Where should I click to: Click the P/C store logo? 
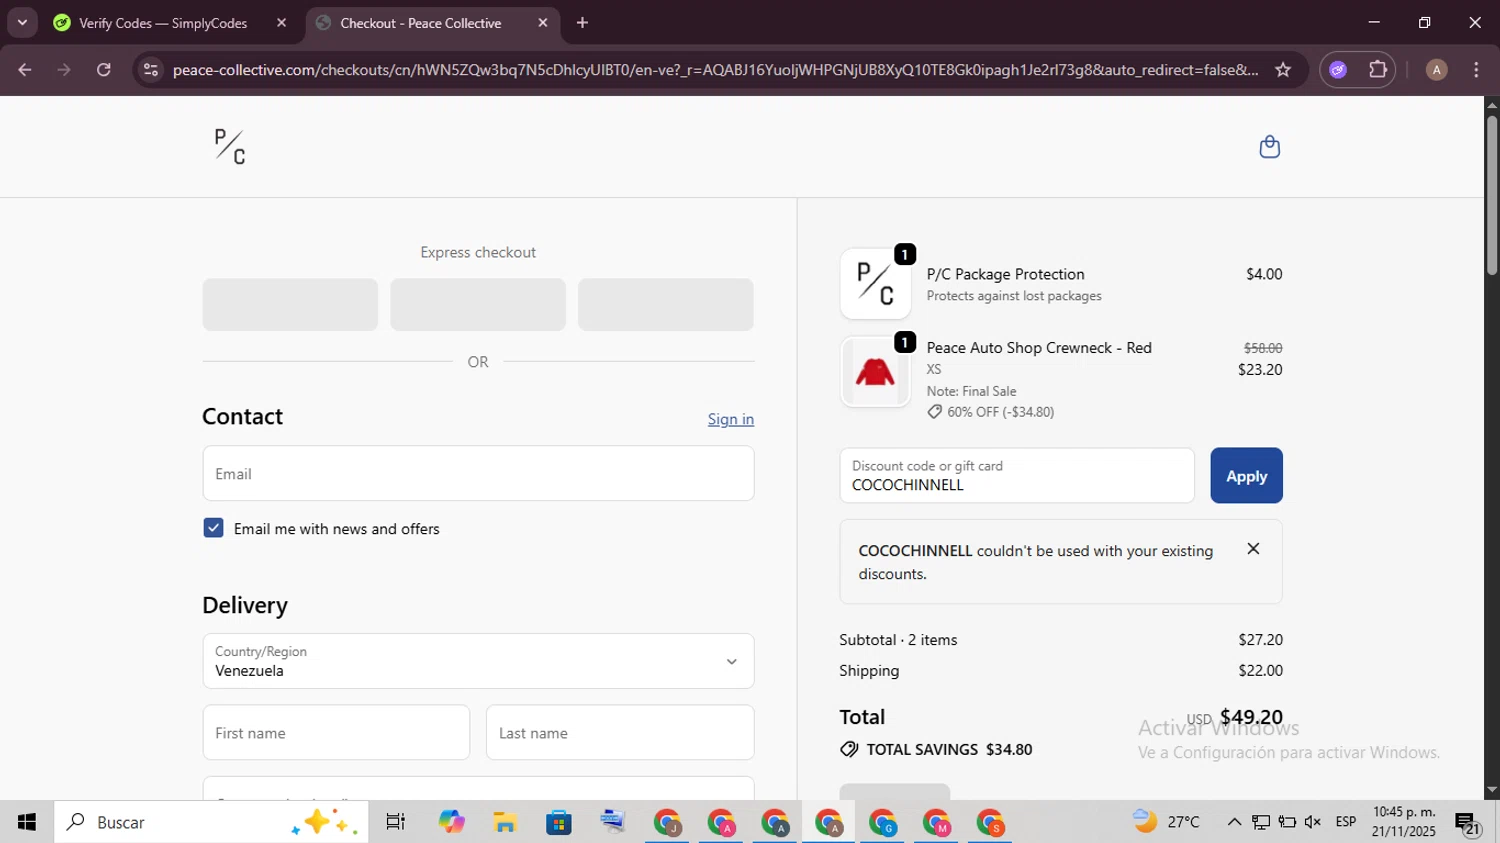230,147
